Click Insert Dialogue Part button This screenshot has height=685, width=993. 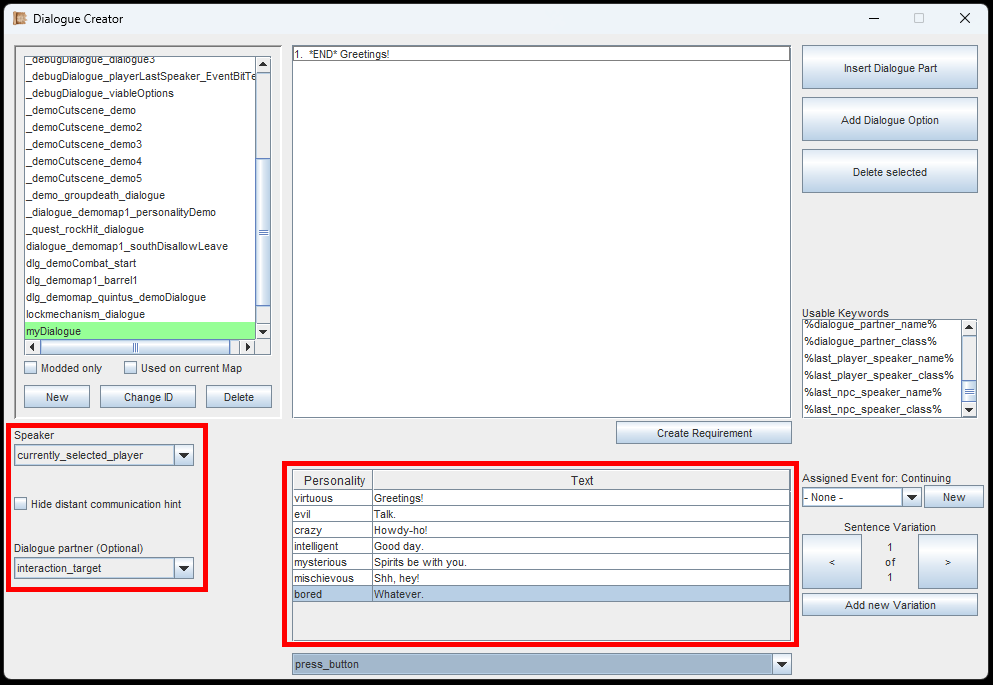click(889, 68)
